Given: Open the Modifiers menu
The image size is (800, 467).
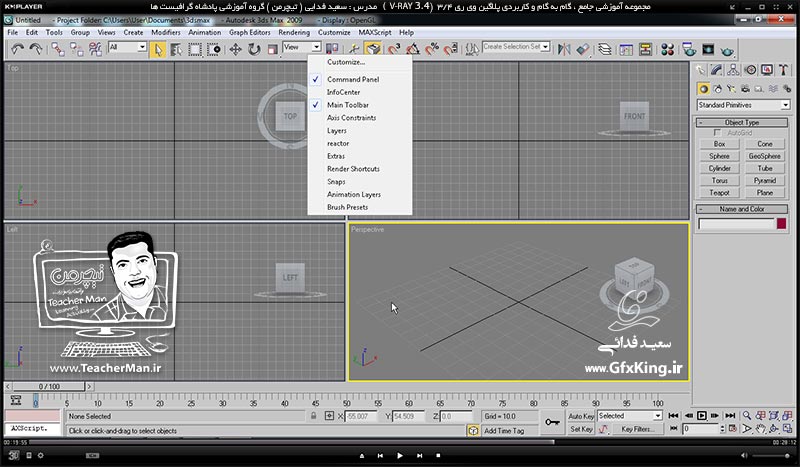Looking at the screenshot, I should point(166,32).
